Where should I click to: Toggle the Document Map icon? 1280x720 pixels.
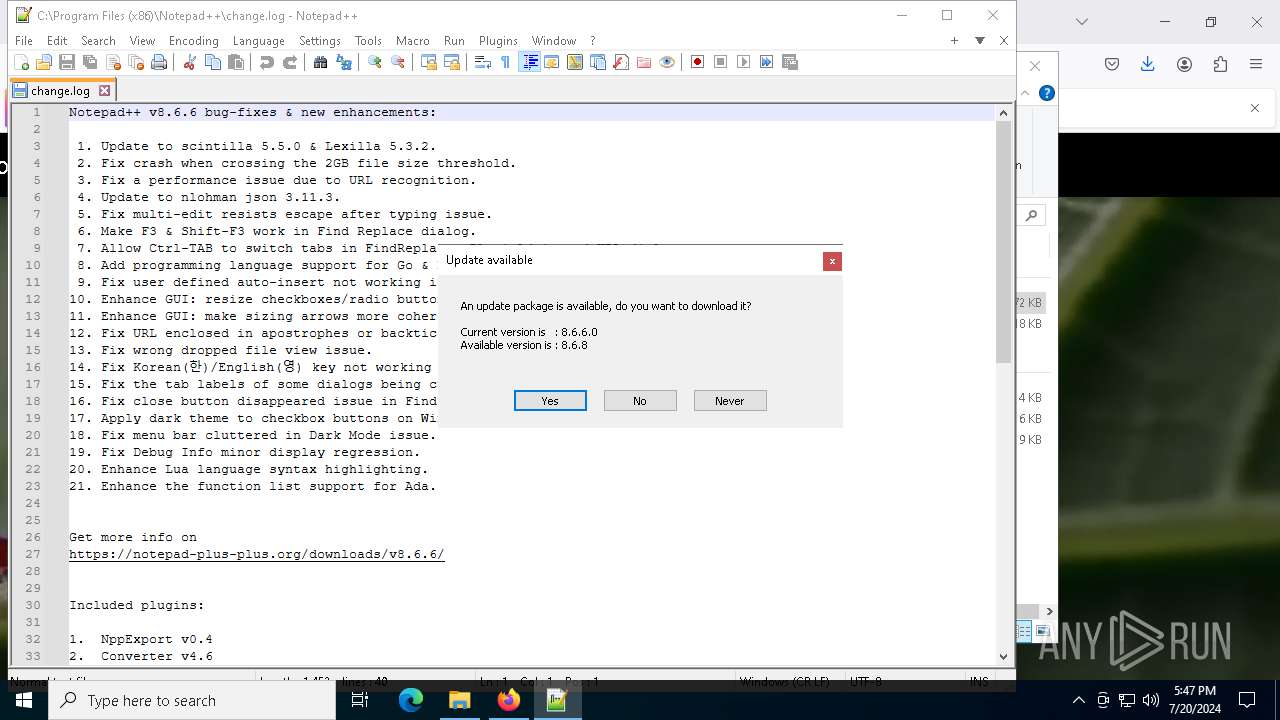575,62
